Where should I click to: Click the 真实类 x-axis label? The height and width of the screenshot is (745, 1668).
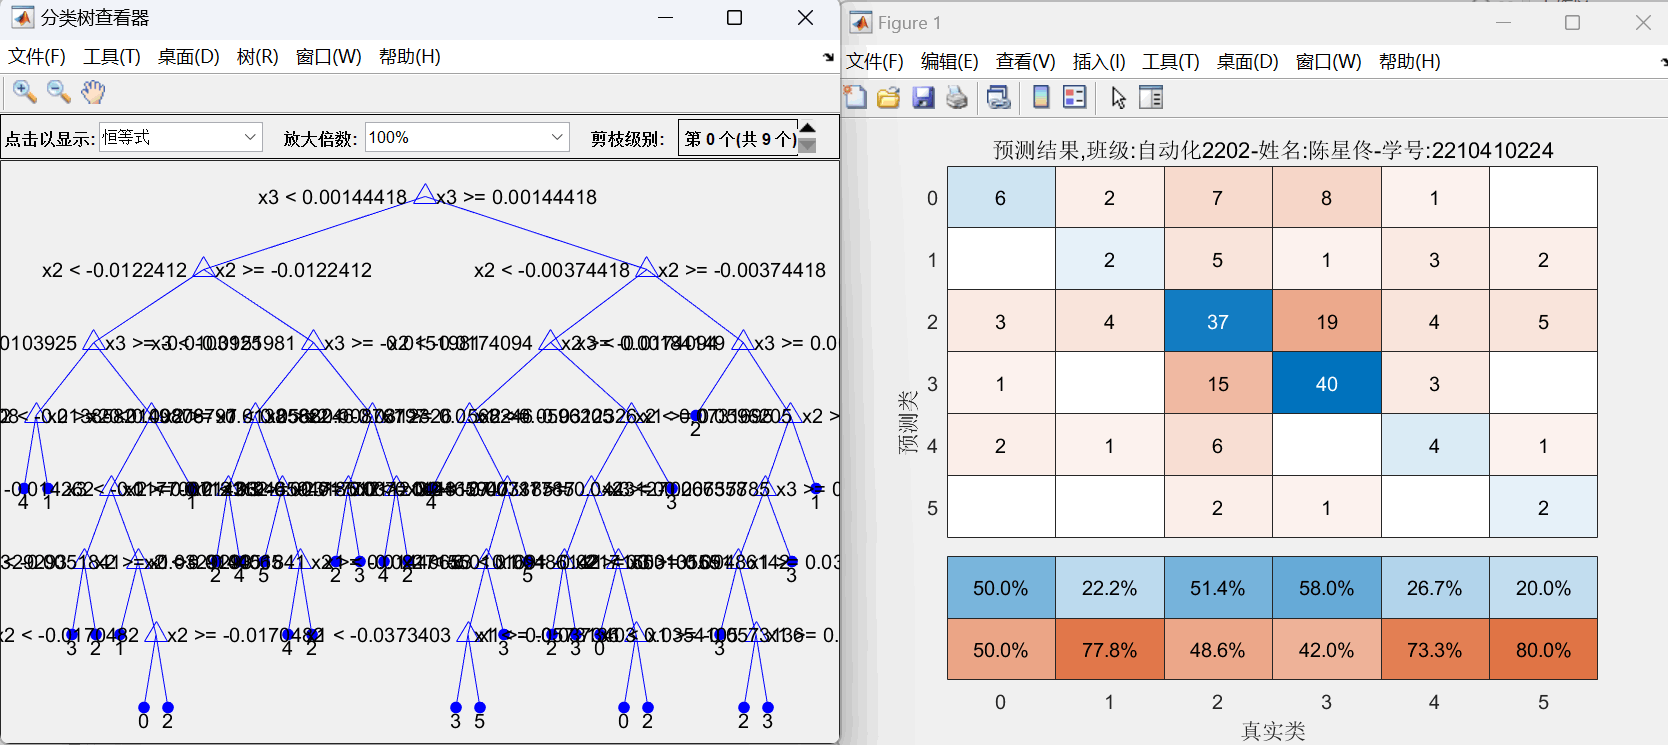1273,732
